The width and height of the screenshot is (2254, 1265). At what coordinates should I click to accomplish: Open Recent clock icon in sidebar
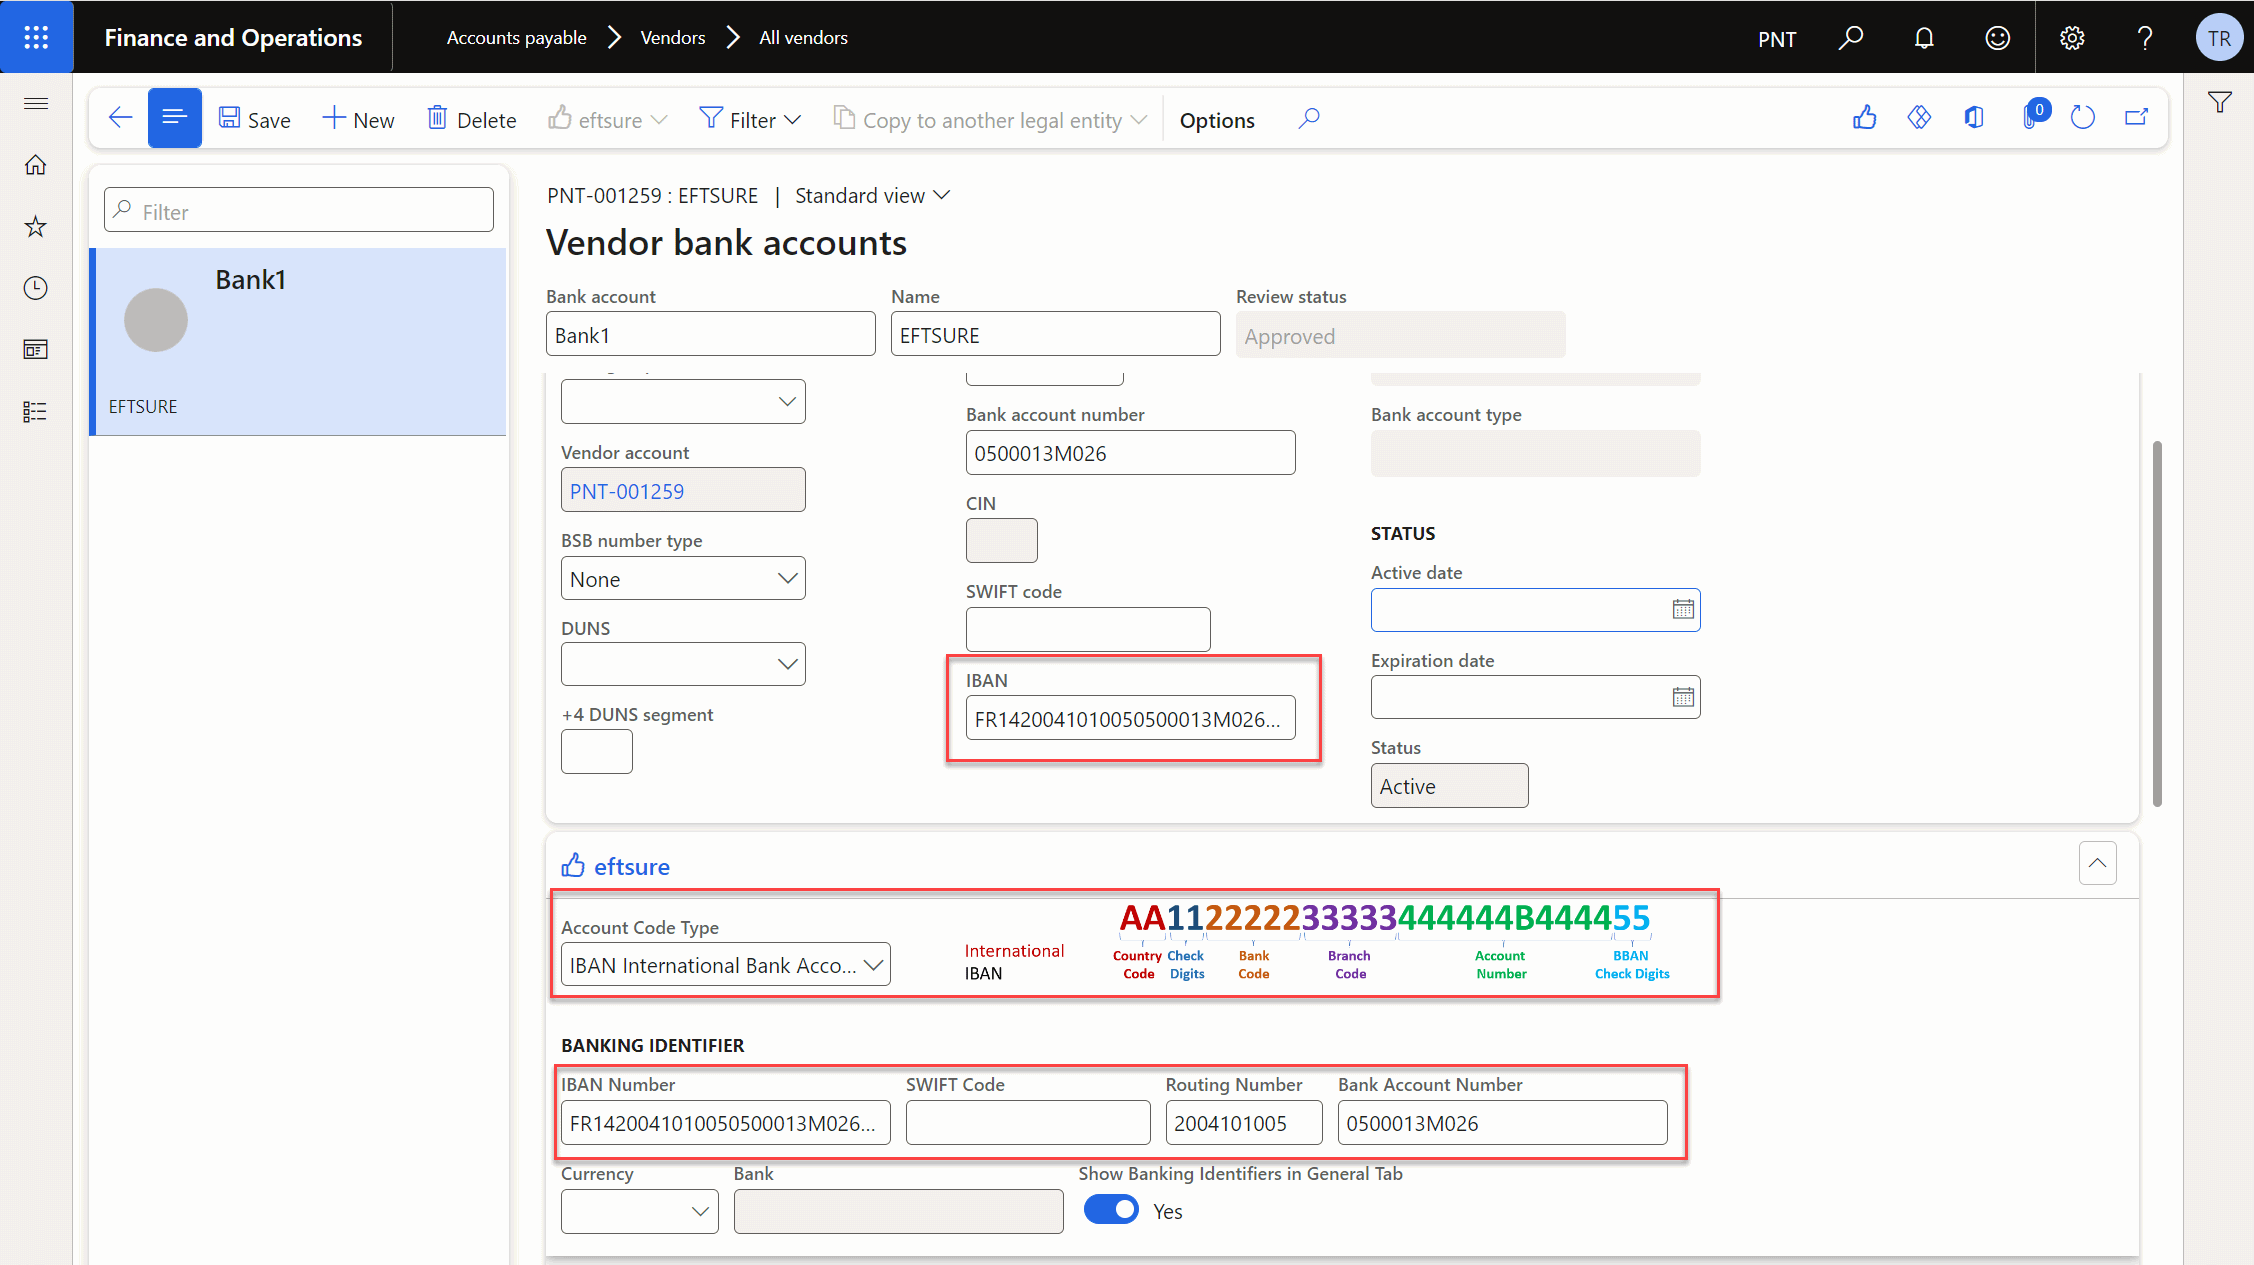pos(36,288)
